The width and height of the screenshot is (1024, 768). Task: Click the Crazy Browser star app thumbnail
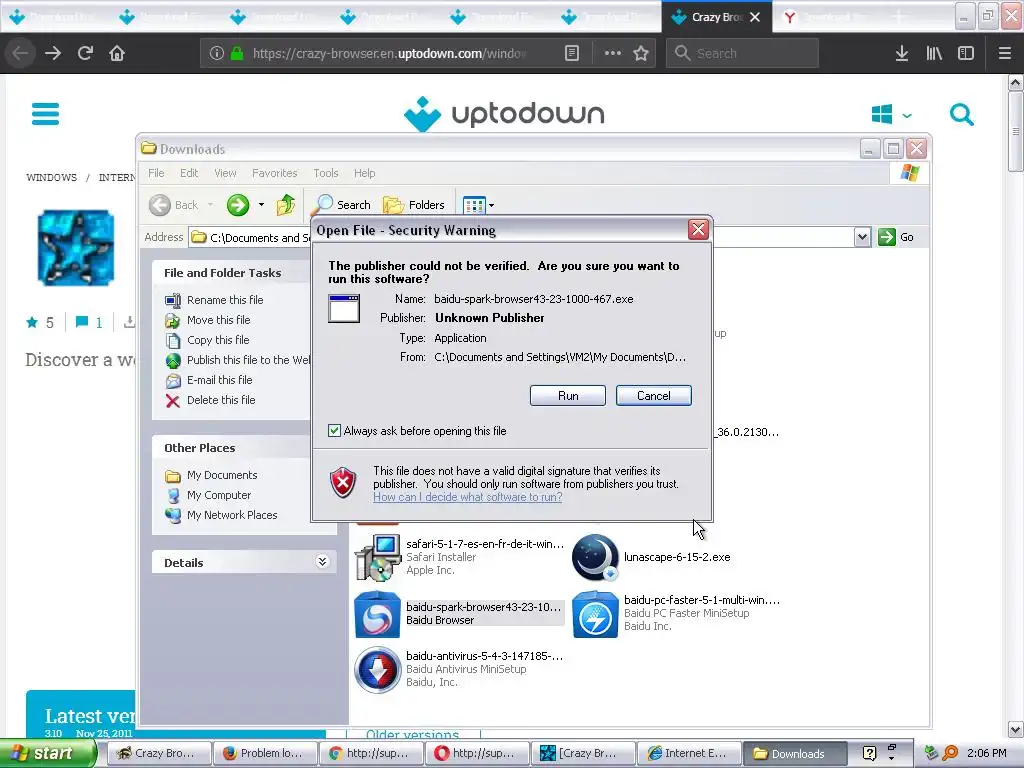click(76, 248)
